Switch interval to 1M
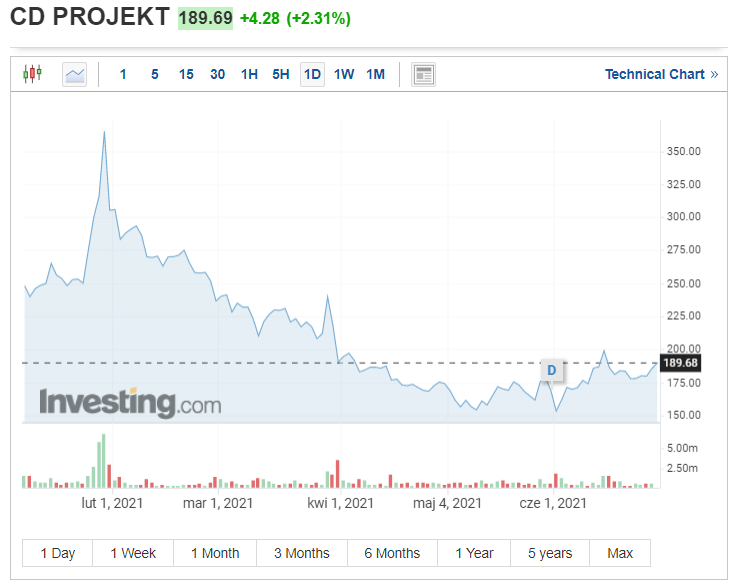The width and height of the screenshot is (733, 585). (375, 74)
